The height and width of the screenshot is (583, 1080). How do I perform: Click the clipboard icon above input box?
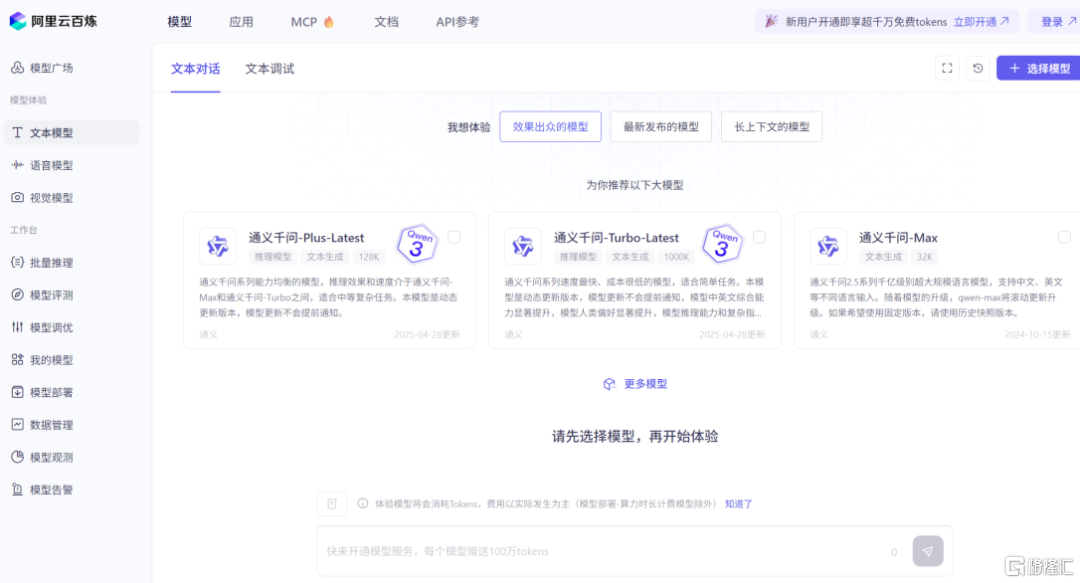(332, 504)
